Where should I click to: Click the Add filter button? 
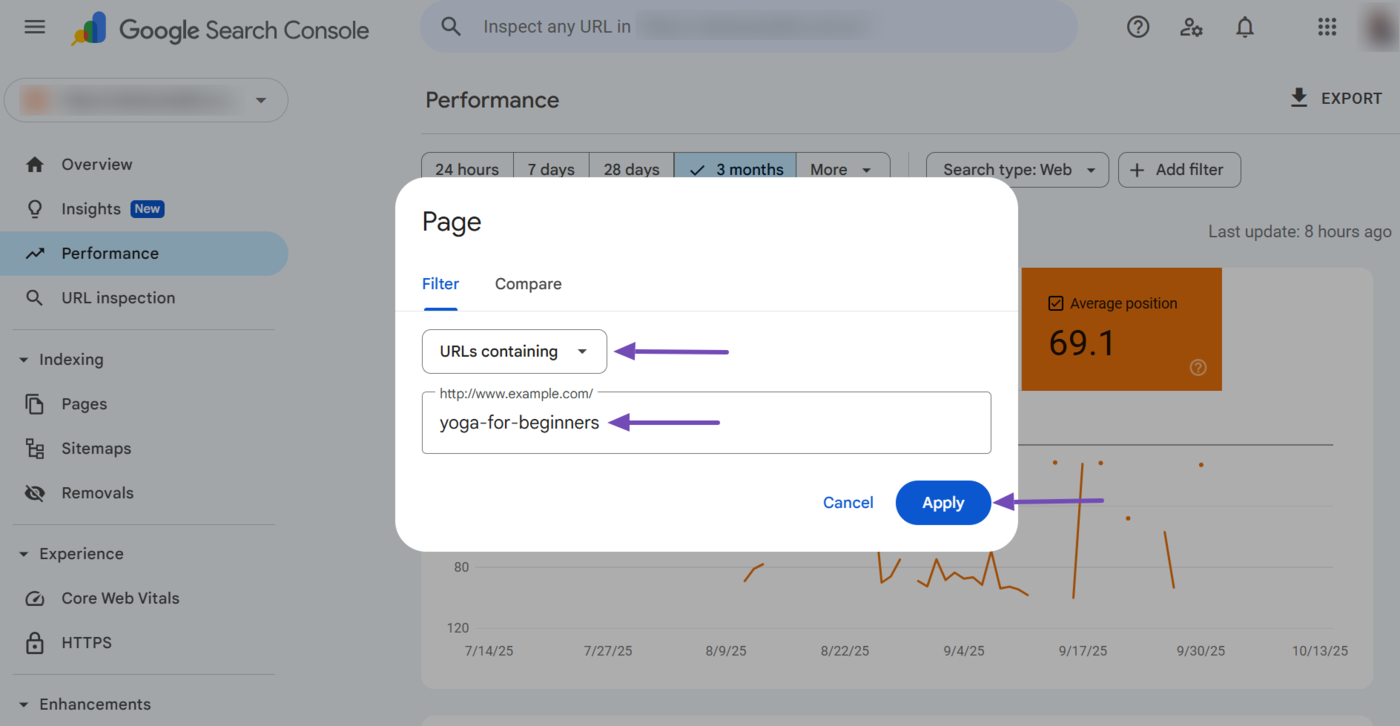1178,170
